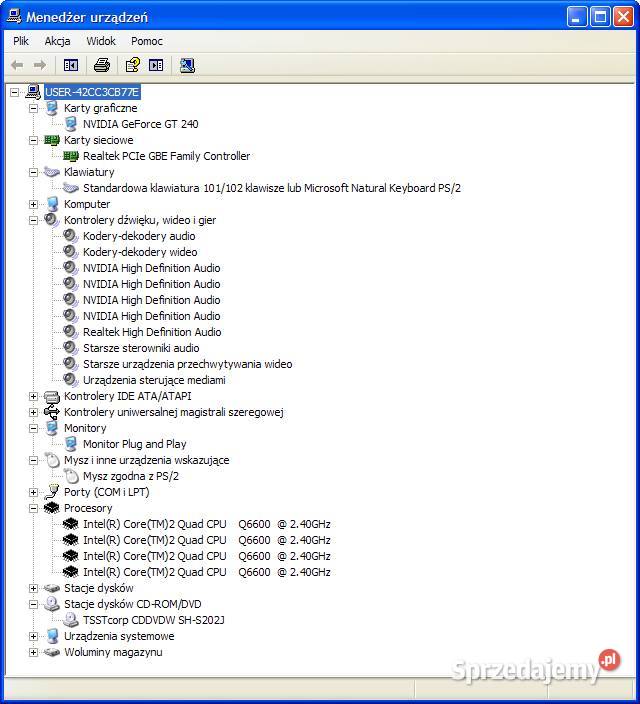The width and height of the screenshot is (640, 704).
Task: Open the Pomoc menu
Action: (x=147, y=41)
